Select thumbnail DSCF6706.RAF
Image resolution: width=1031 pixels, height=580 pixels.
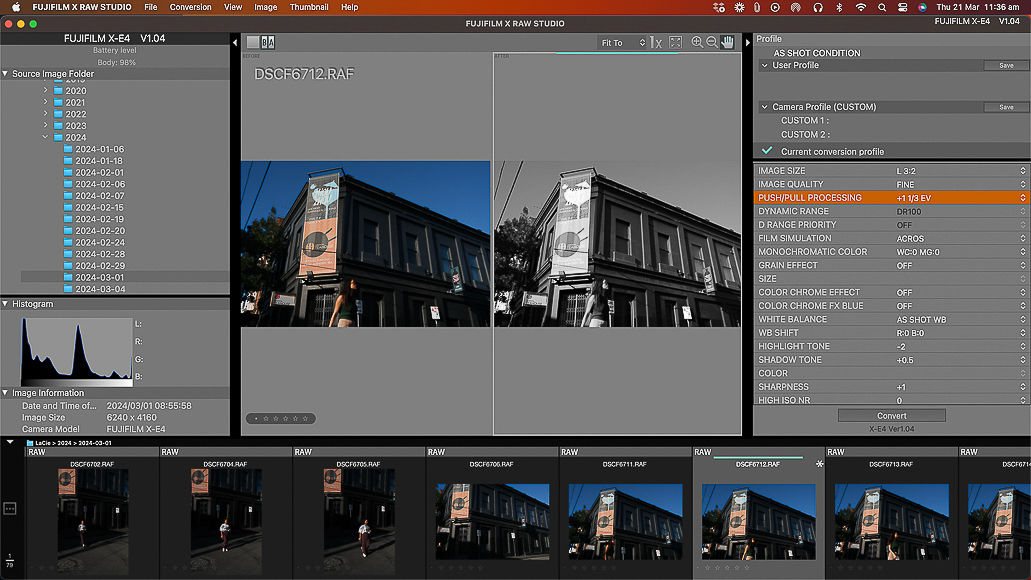(492, 522)
